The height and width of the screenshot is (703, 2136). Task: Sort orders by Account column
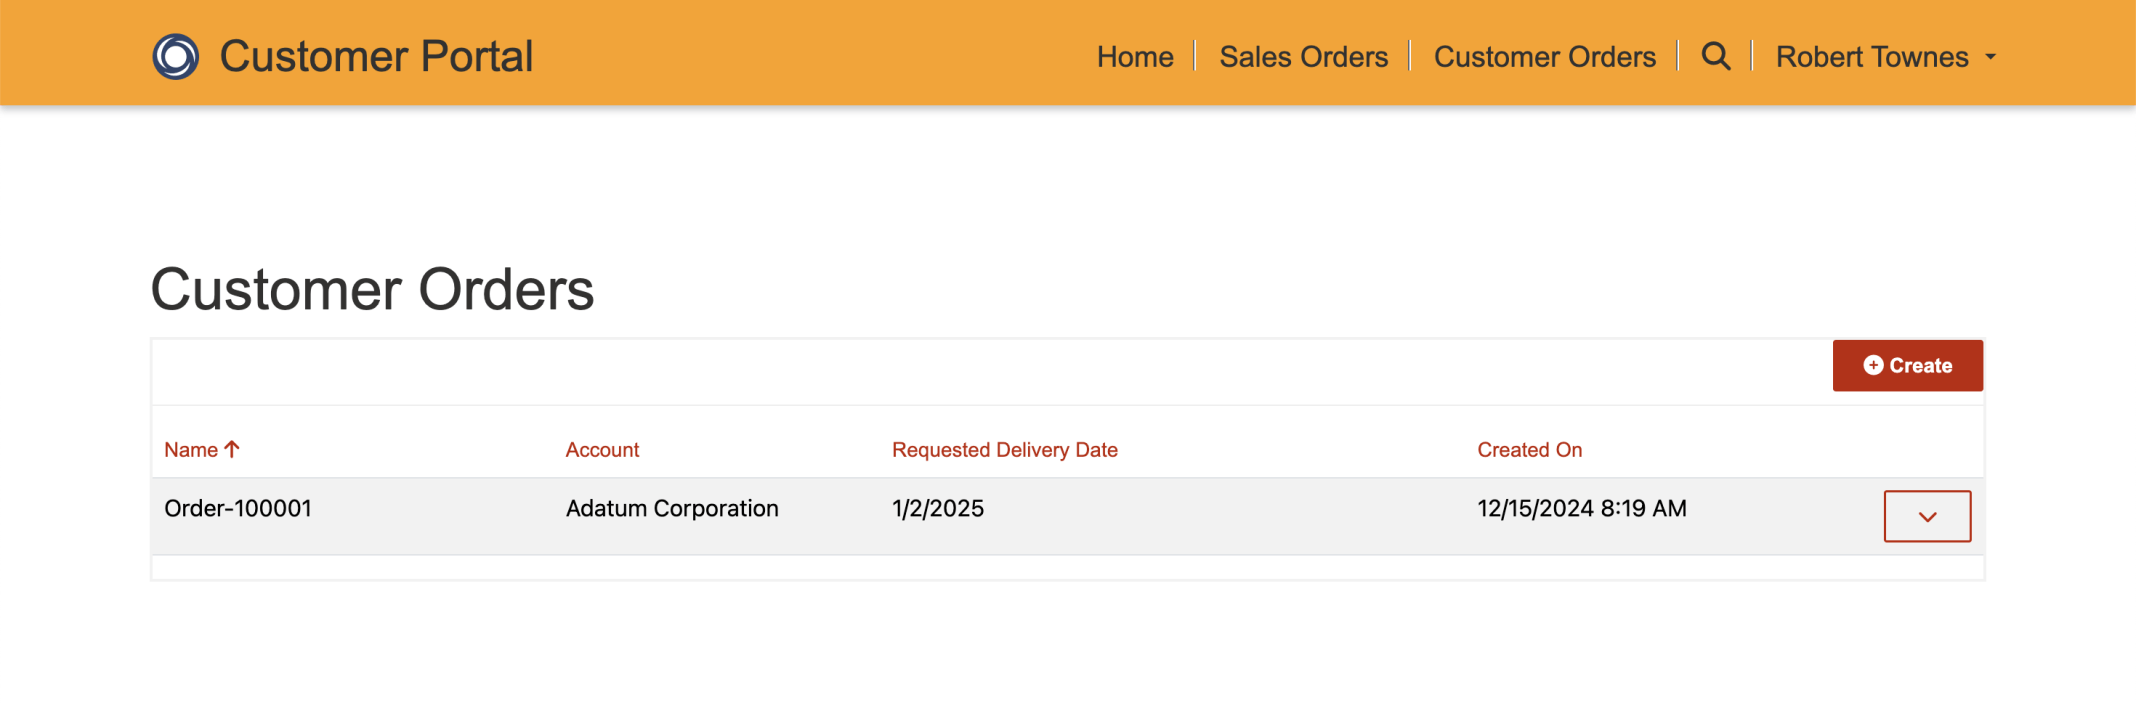pos(602,450)
